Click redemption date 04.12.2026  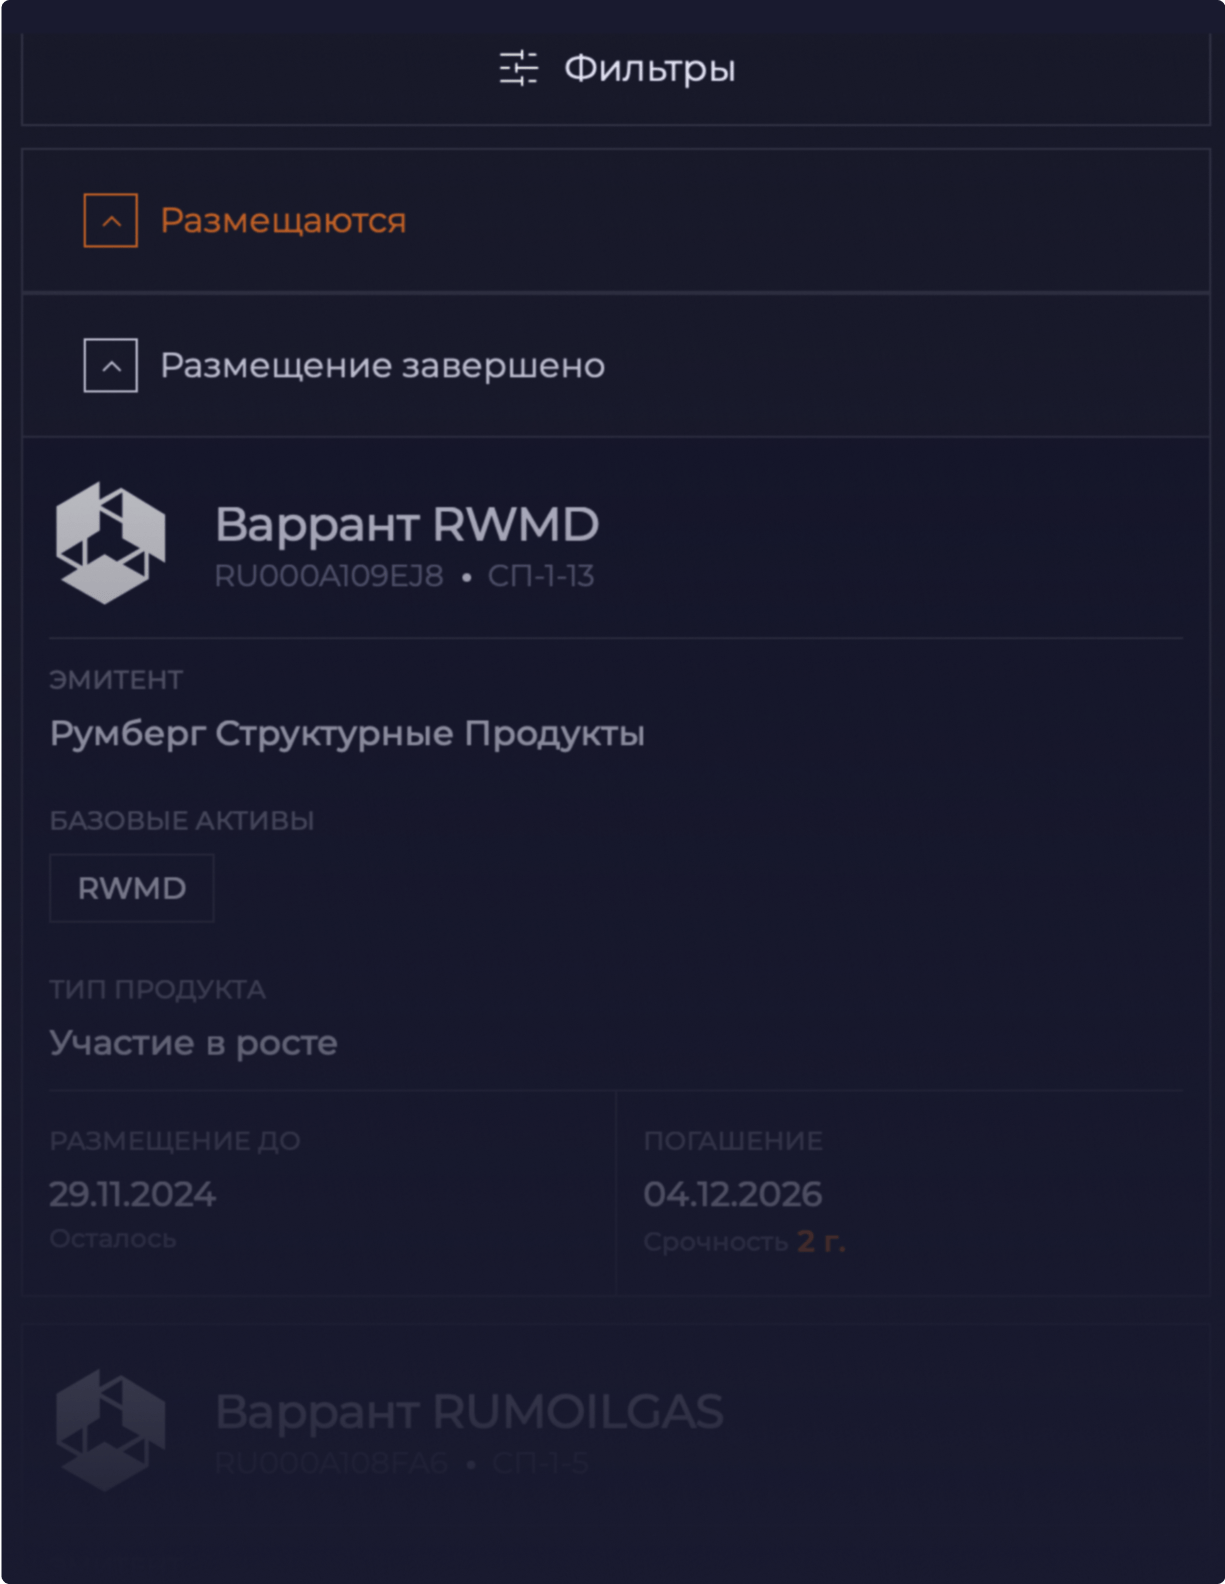(732, 1194)
